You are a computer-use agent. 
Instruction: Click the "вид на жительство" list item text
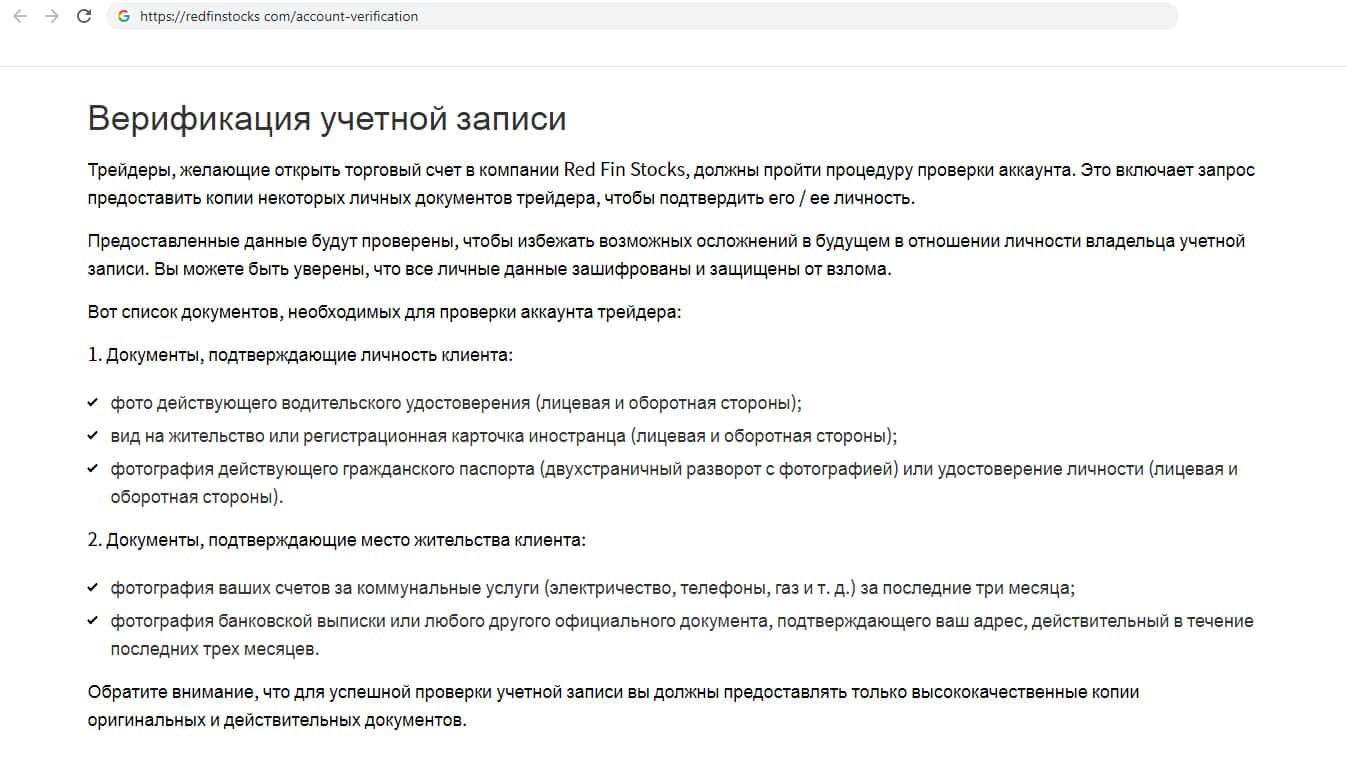(504, 436)
